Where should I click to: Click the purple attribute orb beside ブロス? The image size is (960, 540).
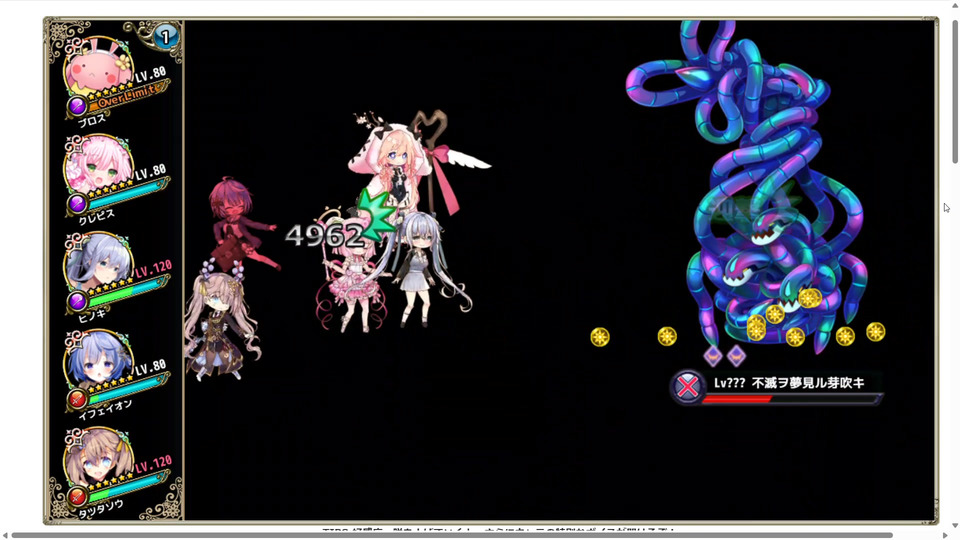point(77,107)
